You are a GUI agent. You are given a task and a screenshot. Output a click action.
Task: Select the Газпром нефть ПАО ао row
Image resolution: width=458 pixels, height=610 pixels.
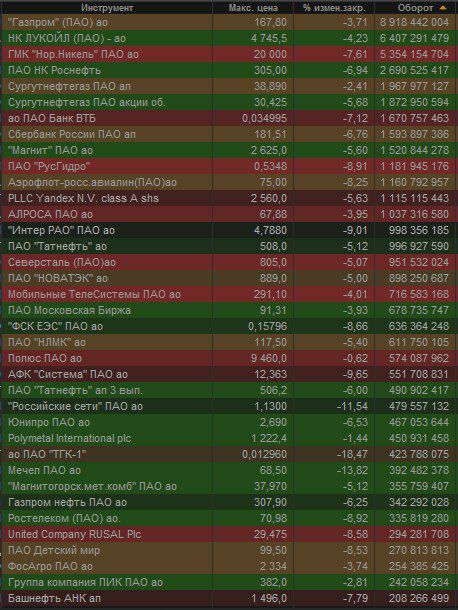click(229, 502)
